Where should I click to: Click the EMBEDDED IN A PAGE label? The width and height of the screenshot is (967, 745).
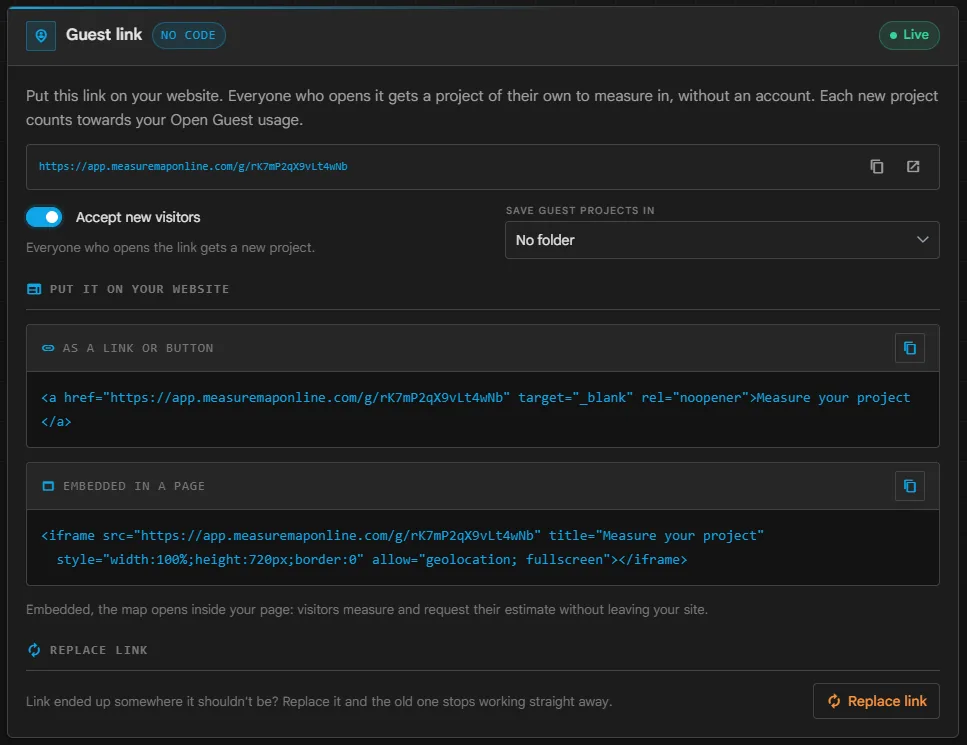click(x=134, y=487)
